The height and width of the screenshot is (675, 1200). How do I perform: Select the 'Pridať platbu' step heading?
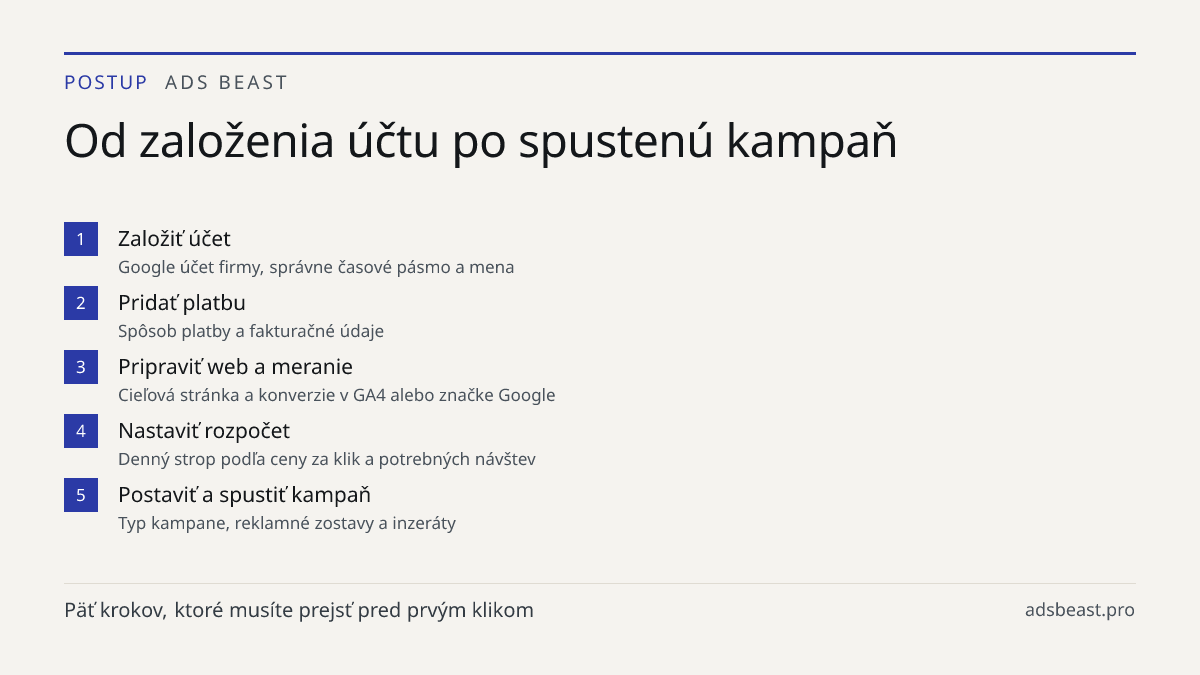[x=182, y=303]
